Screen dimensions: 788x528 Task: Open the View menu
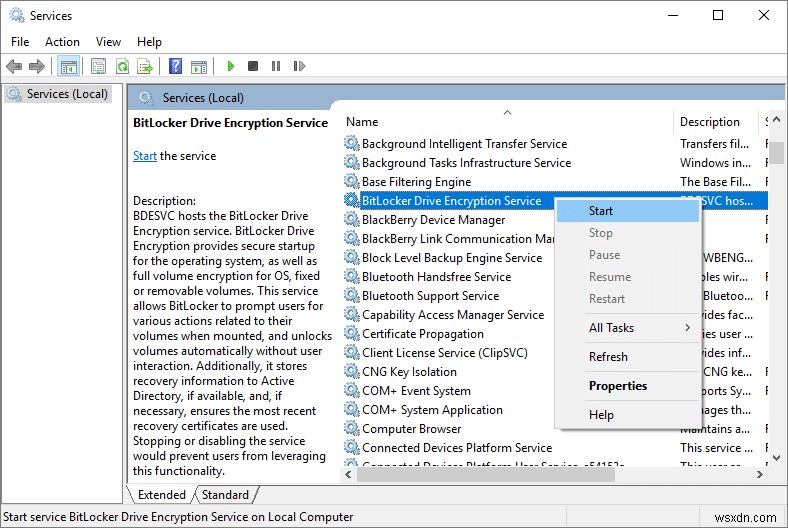pyautogui.click(x=108, y=42)
